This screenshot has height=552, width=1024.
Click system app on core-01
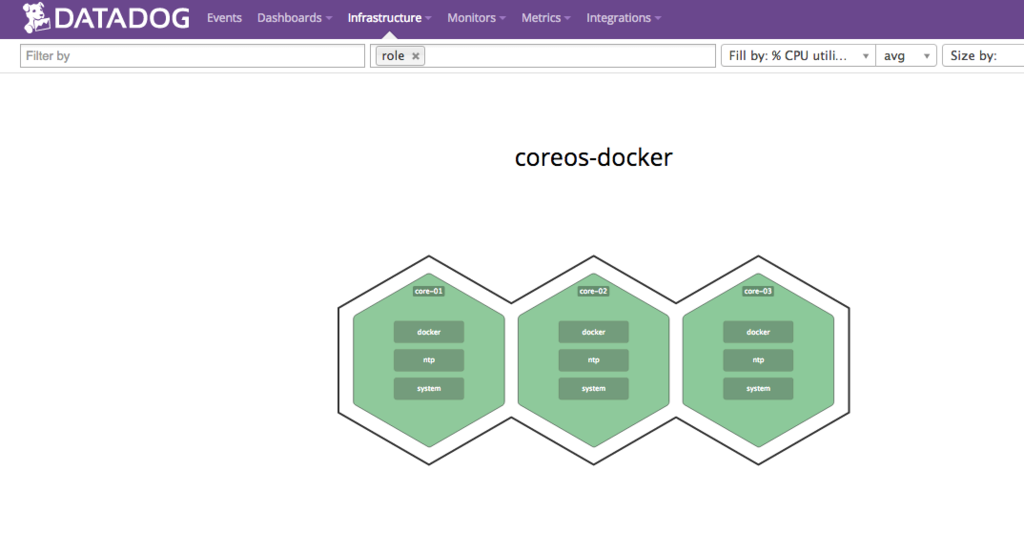[x=429, y=389]
